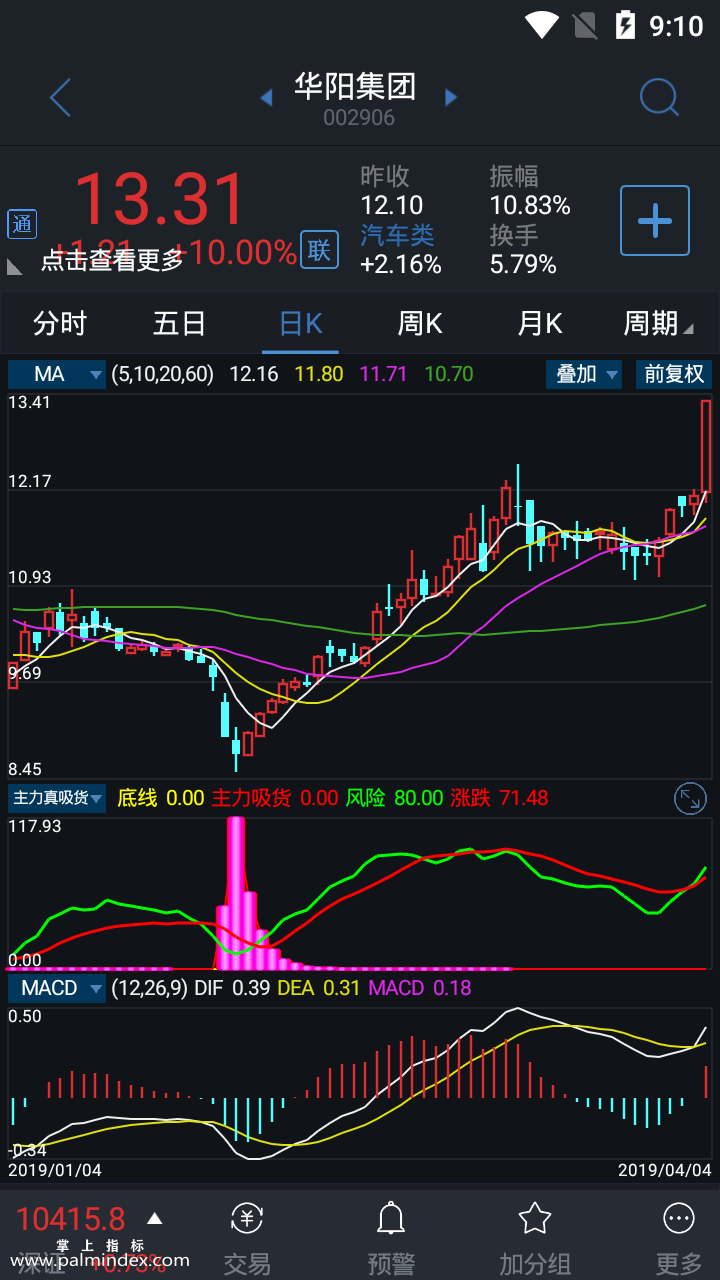Tap the 换手 5.79% value

(523, 264)
